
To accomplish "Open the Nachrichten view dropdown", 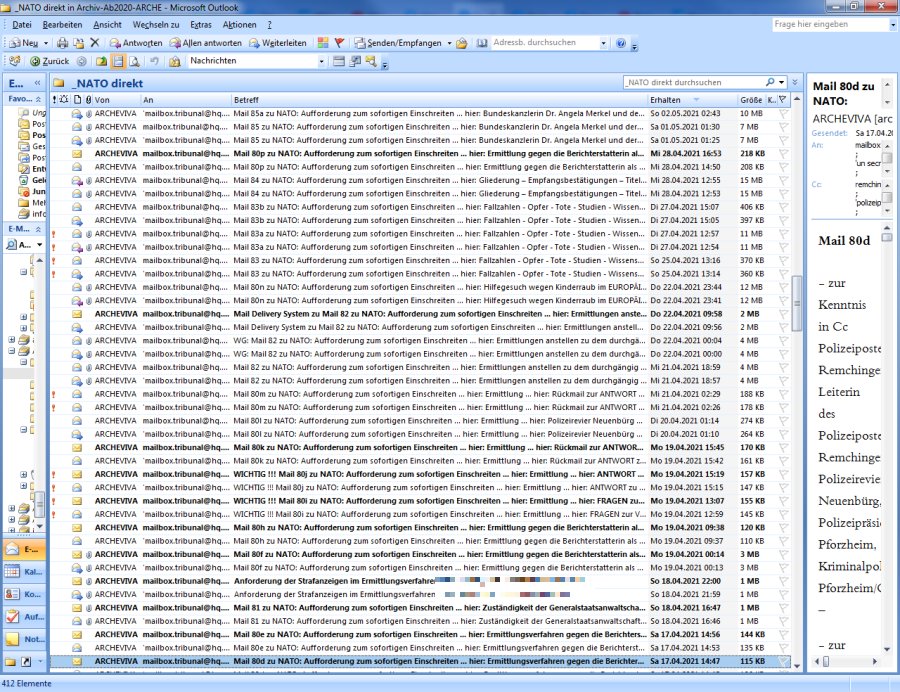I will 321,61.
